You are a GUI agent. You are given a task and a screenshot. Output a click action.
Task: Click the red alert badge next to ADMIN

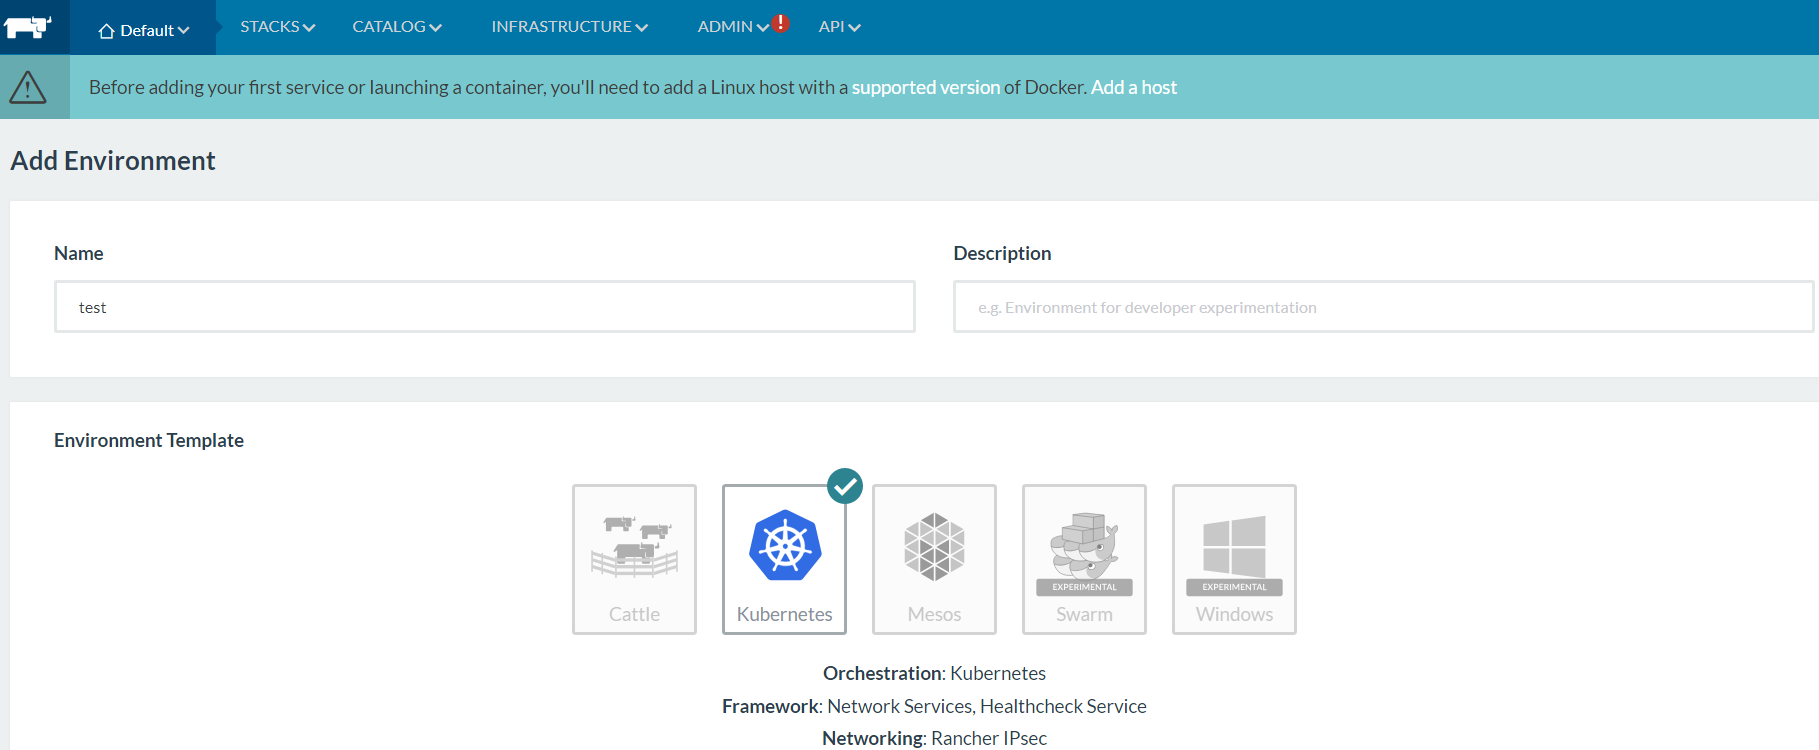coord(781,23)
